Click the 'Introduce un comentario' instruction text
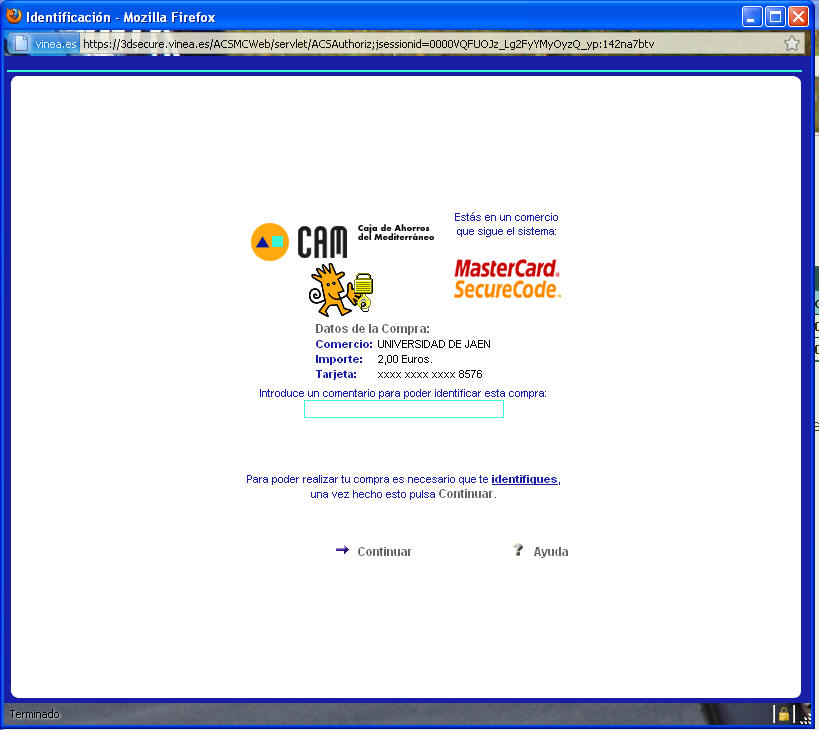Screen dimensions: 819x730 (x=403, y=393)
